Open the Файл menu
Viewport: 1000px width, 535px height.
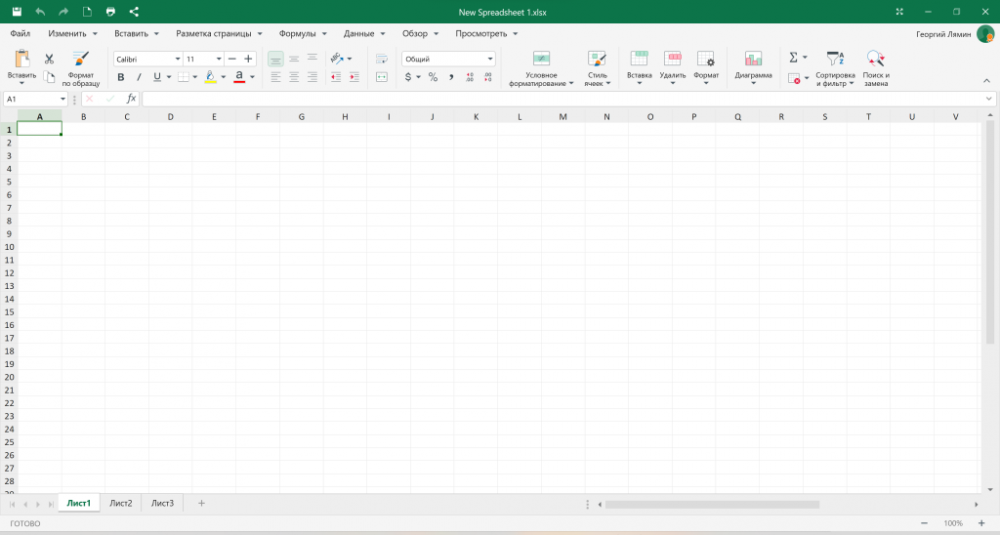[x=20, y=33]
